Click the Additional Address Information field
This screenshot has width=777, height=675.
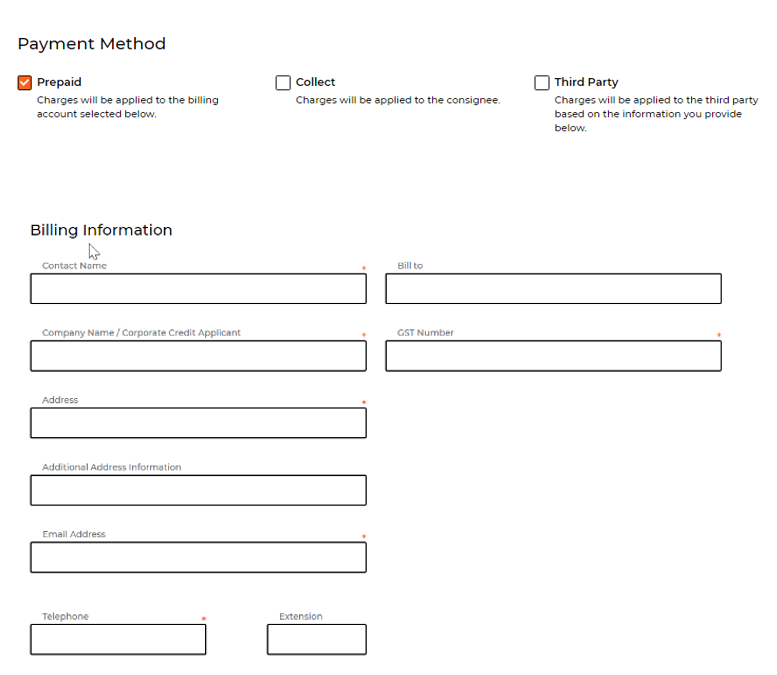[x=198, y=490]
